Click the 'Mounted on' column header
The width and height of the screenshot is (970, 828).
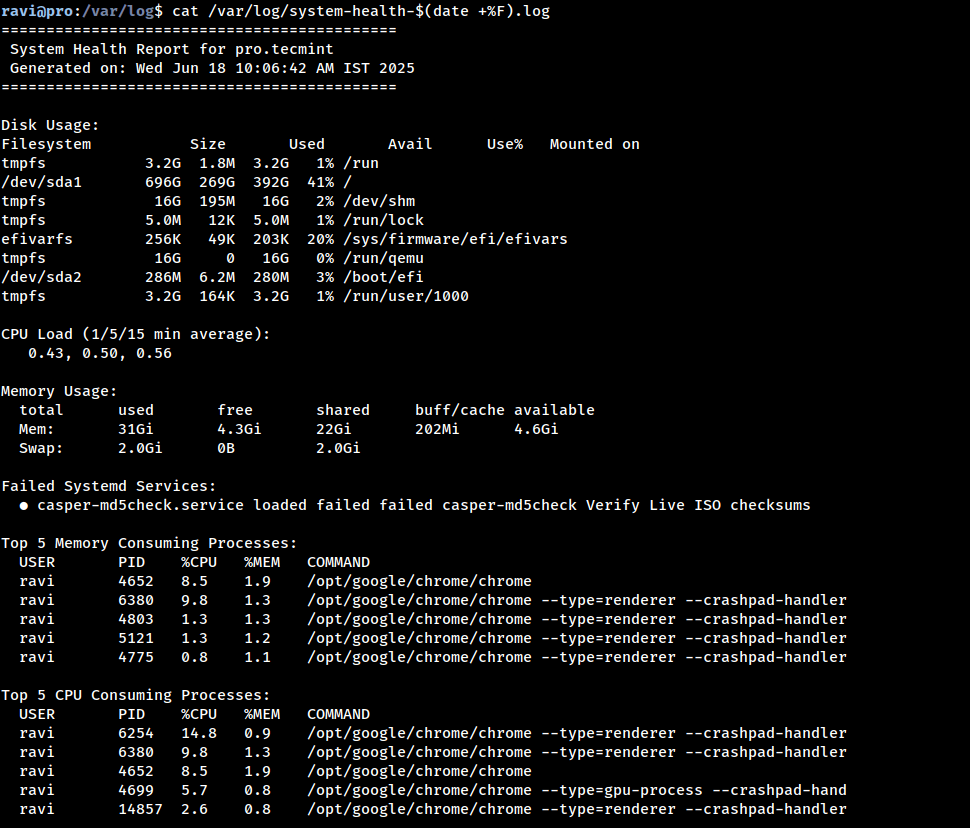[x=594, y=144]
